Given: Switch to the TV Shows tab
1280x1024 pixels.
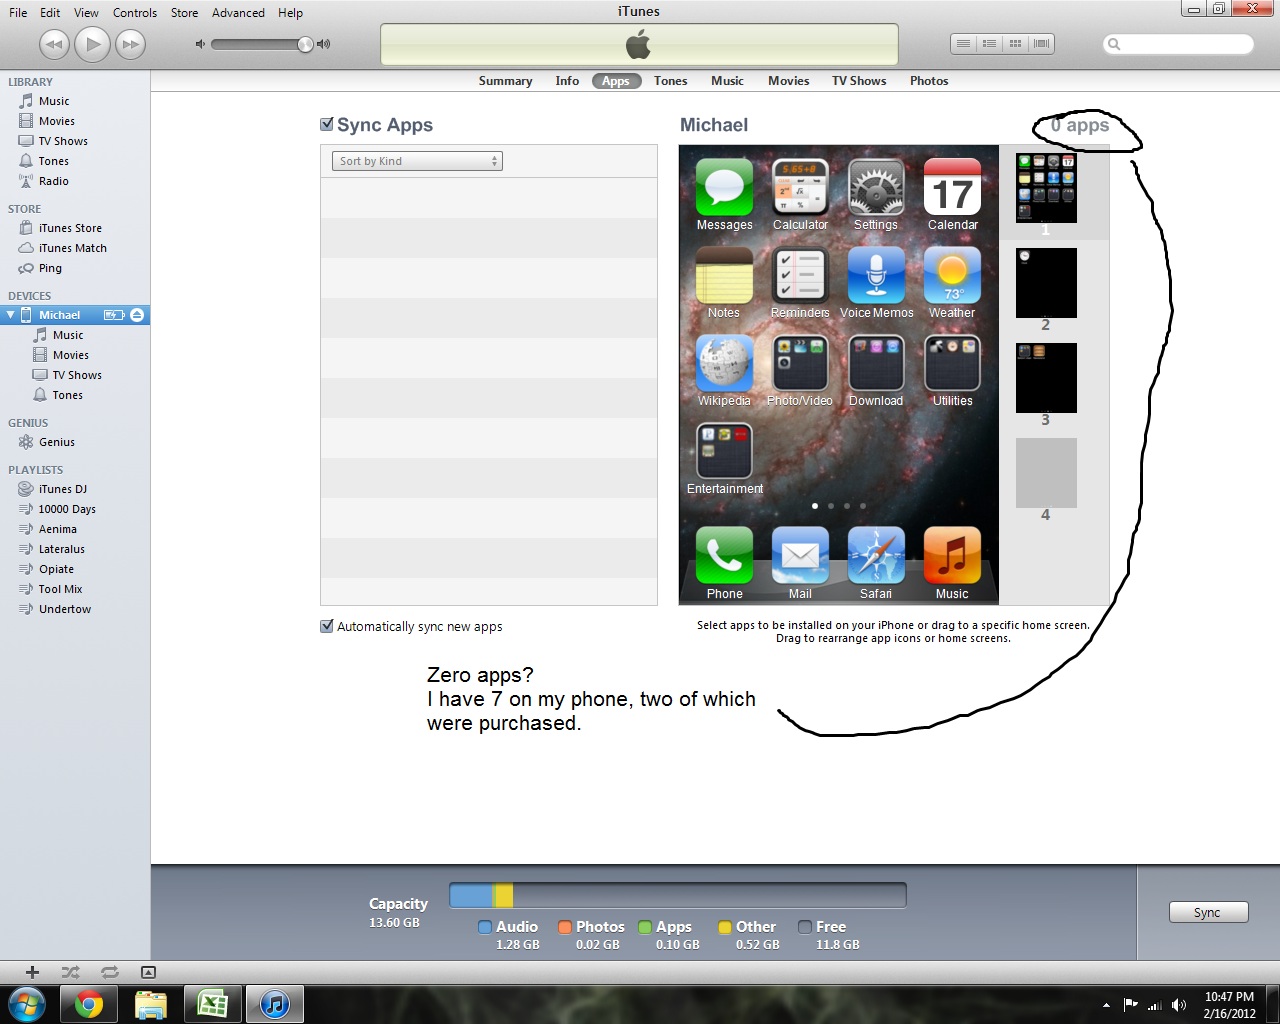Looking at the screenshot, I should click(x=859, y=81).
